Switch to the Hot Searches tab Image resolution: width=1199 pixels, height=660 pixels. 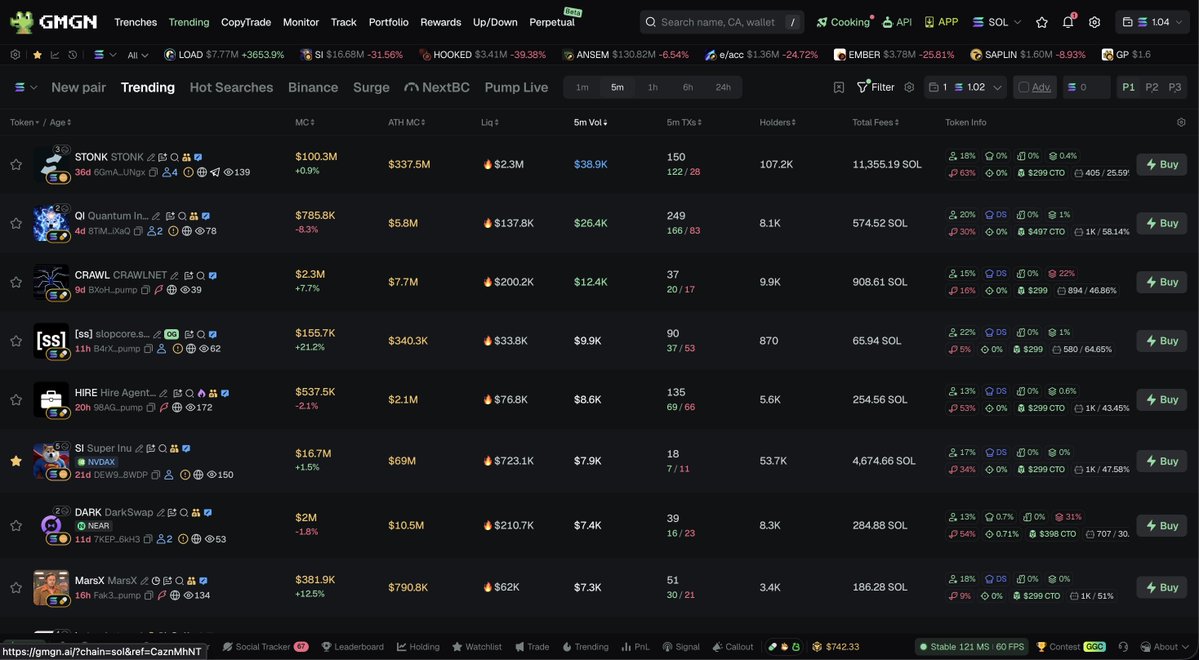[x=231, y=87]
